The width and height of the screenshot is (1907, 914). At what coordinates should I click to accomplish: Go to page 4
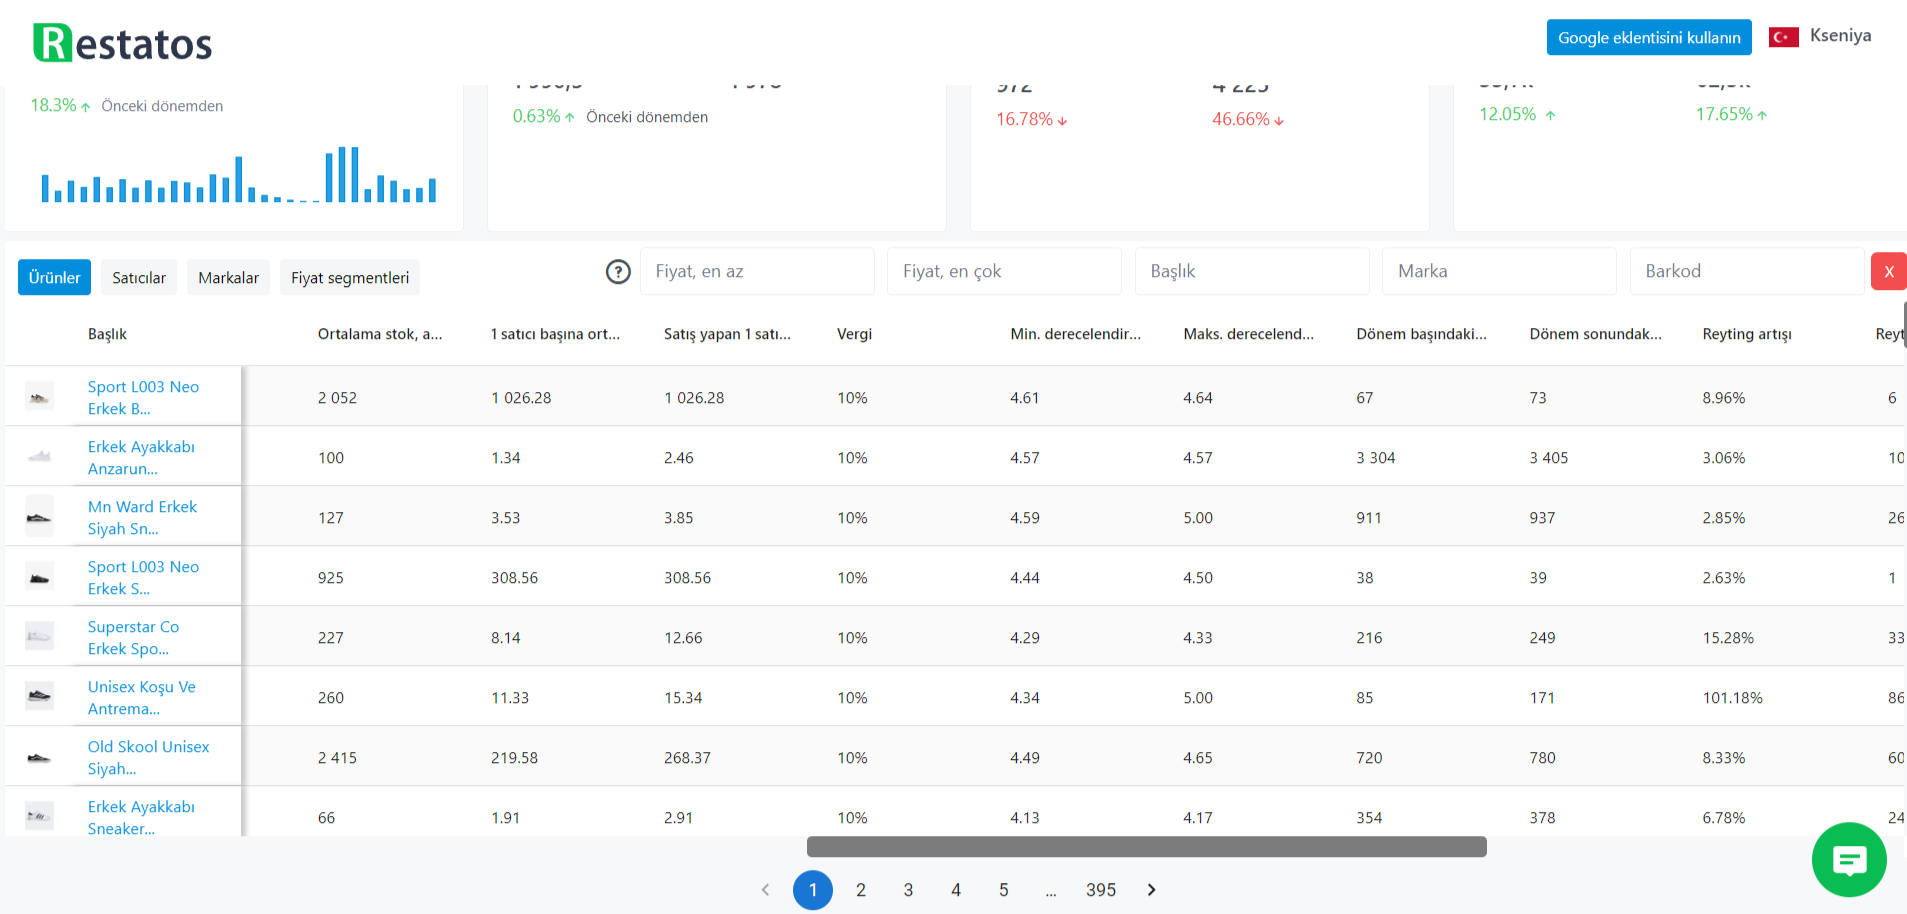(956, 890)
